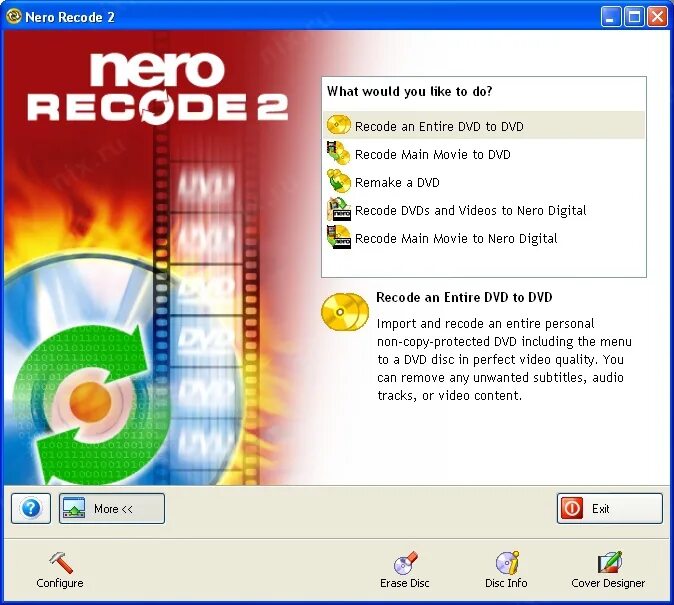Click the Cover Designer label
The height and width of the screenshot is (605, 674).
tap(608, 583)
